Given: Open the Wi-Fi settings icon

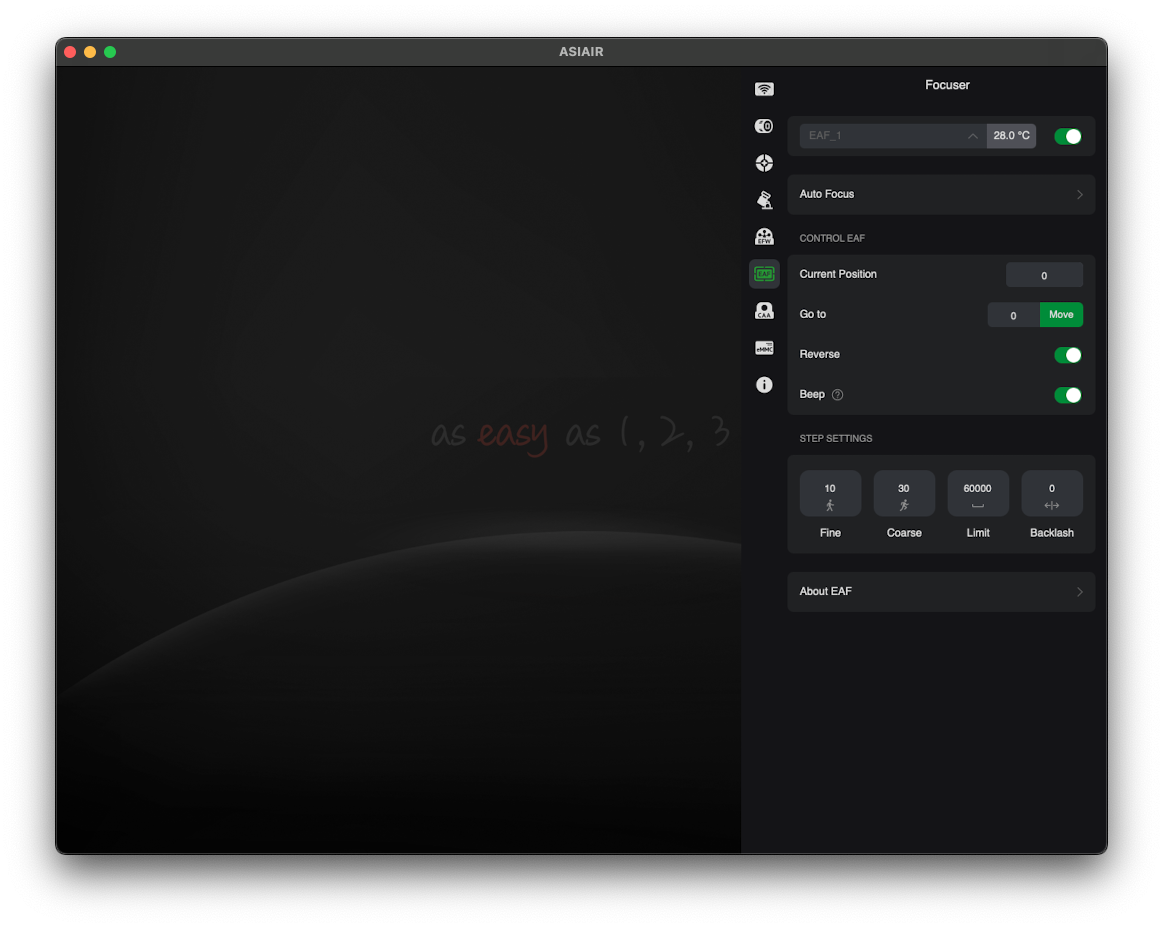Looking at the screenshot, I should click(x=764, y=89).
